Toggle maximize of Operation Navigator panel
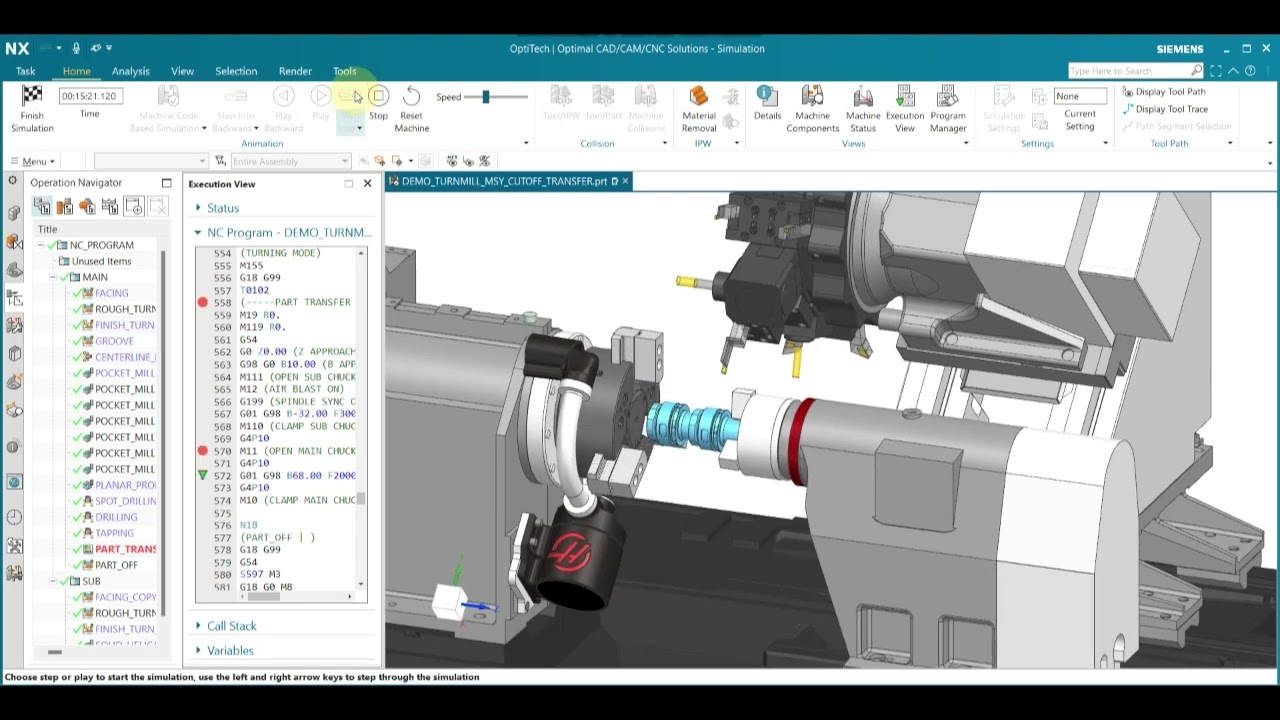The height and width of the screenshot is (720, 1280). coord(166,183)
